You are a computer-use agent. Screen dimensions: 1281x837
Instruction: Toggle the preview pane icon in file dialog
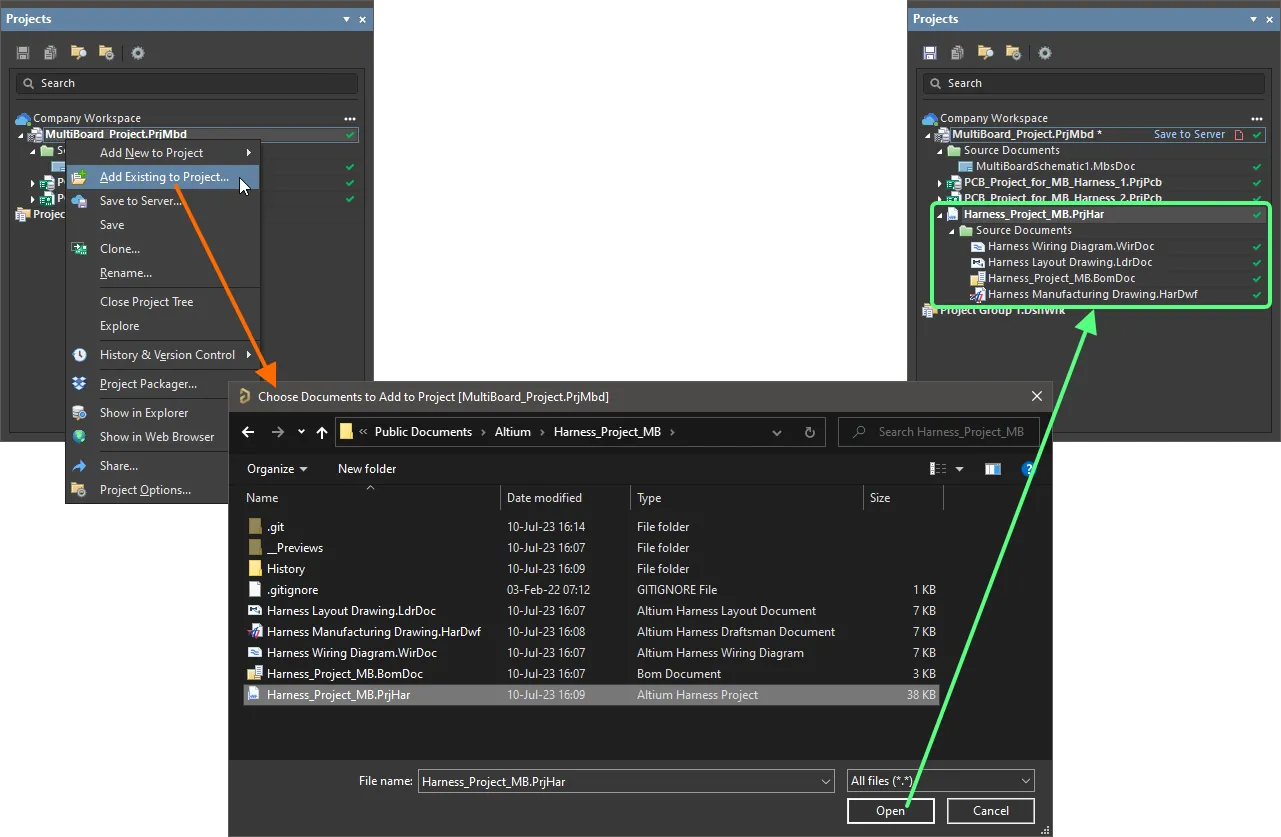click(x=992, y=468)
